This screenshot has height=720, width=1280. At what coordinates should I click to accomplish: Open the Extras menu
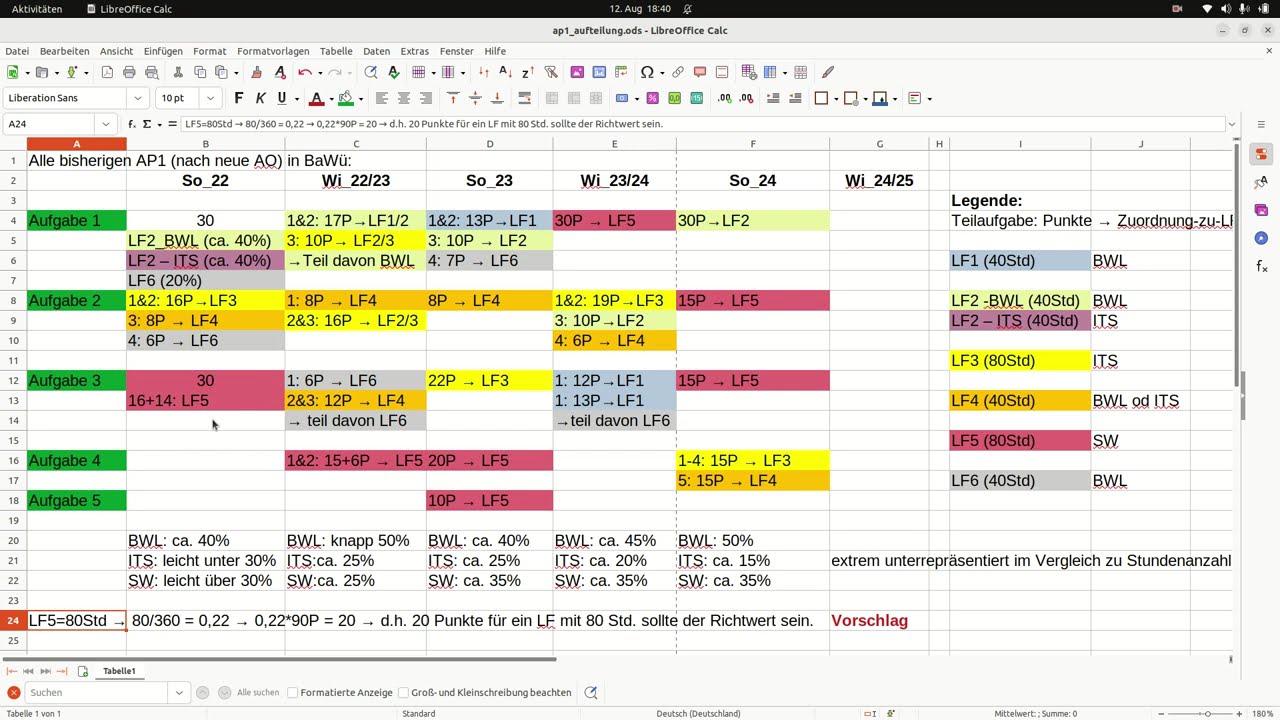click(x=414, y=51)
